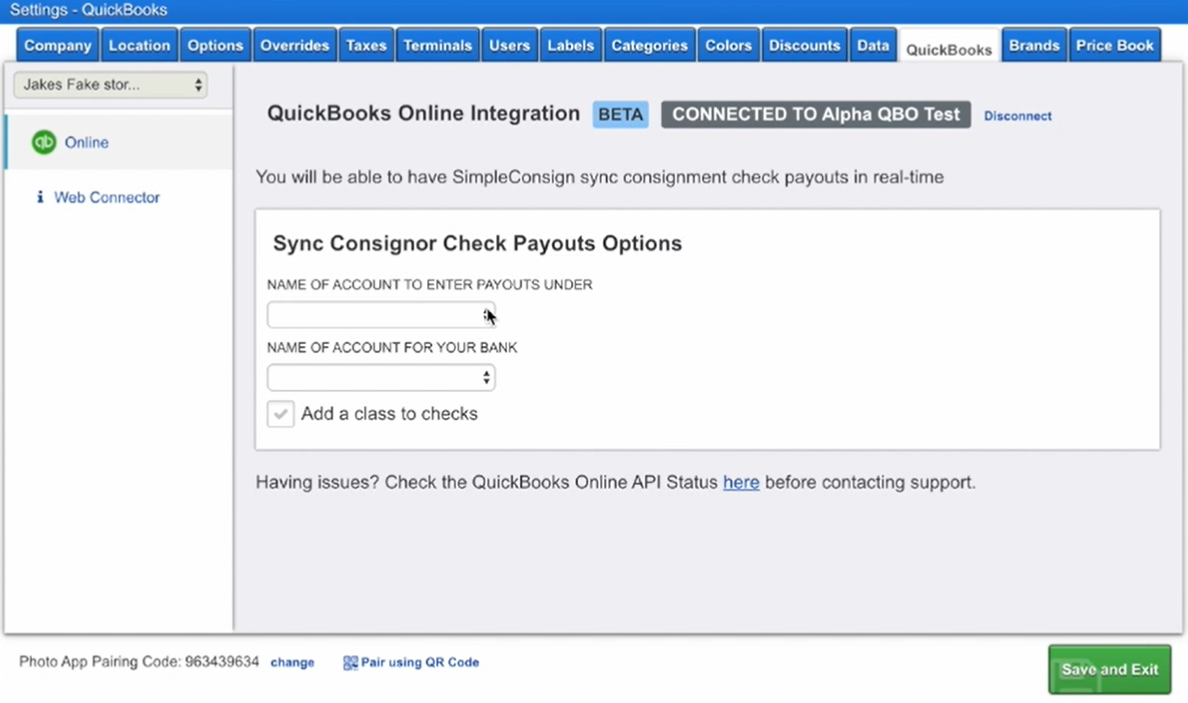Image resolution: width=1188 pixels, height=703 pixels.
Task: Open the Brands tab
Action: pyautogui.click(x=1034, y=45)
